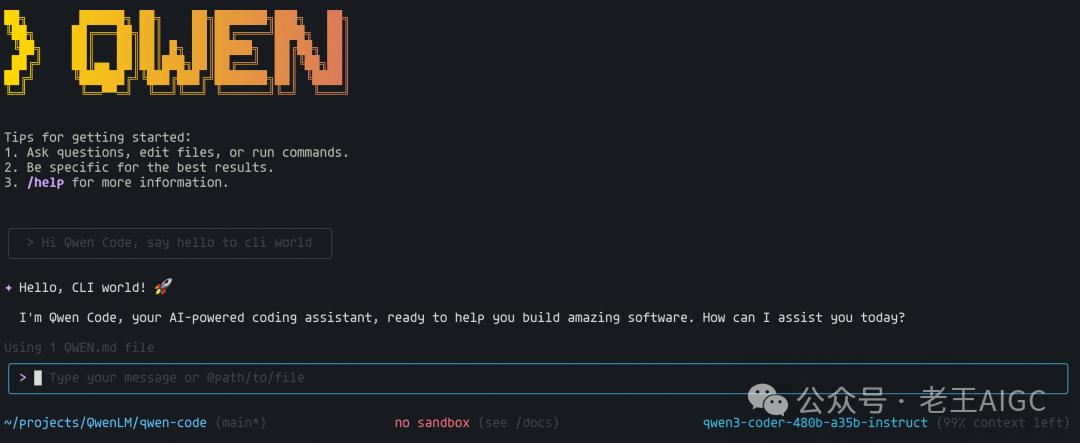
Task: Click the ~/projects/QwenLM/qwen-code path
Action: pos(105,422)
